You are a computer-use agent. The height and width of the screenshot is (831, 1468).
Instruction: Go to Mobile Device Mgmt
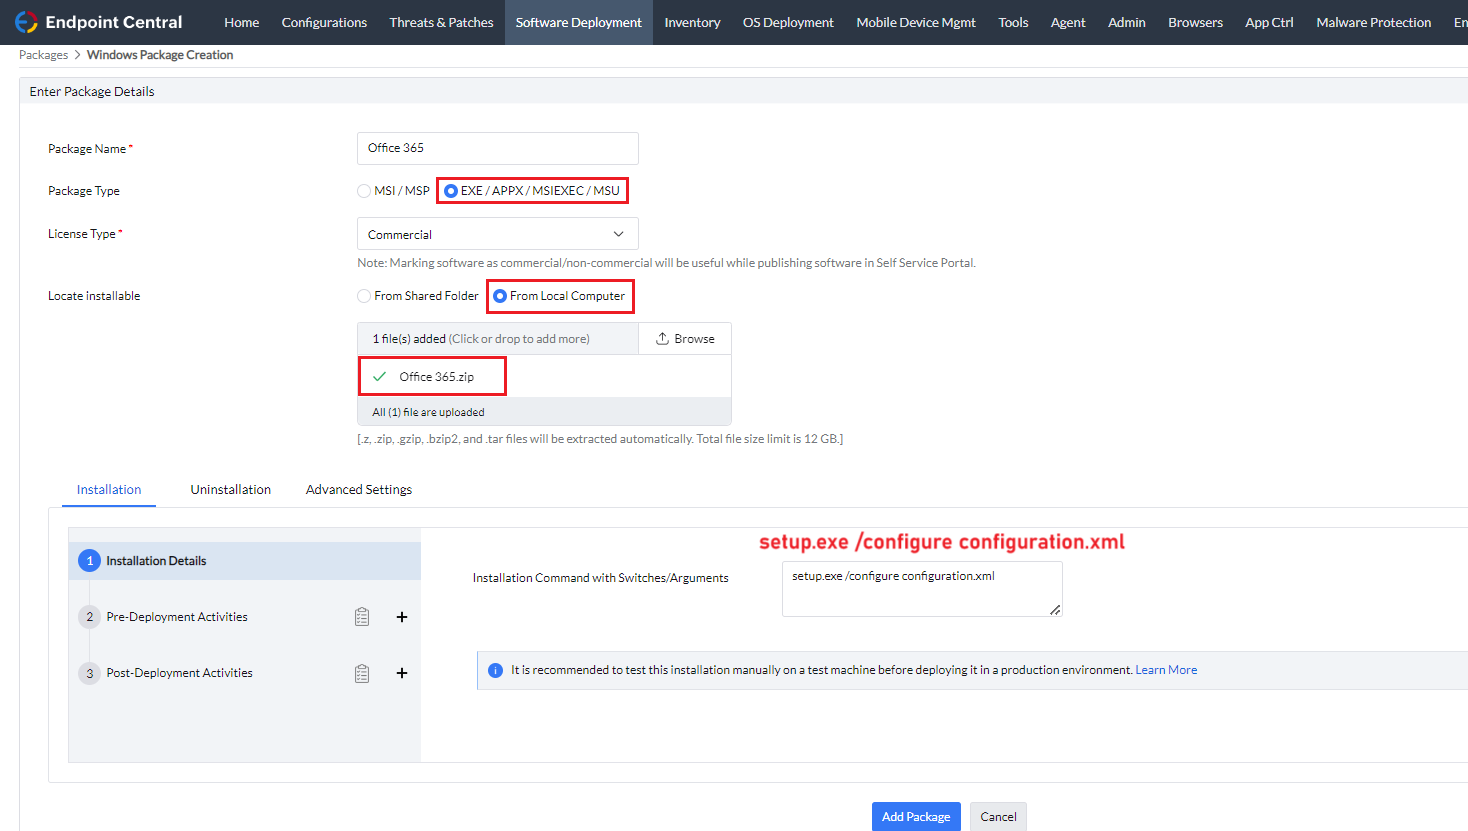tap(916, 22)
